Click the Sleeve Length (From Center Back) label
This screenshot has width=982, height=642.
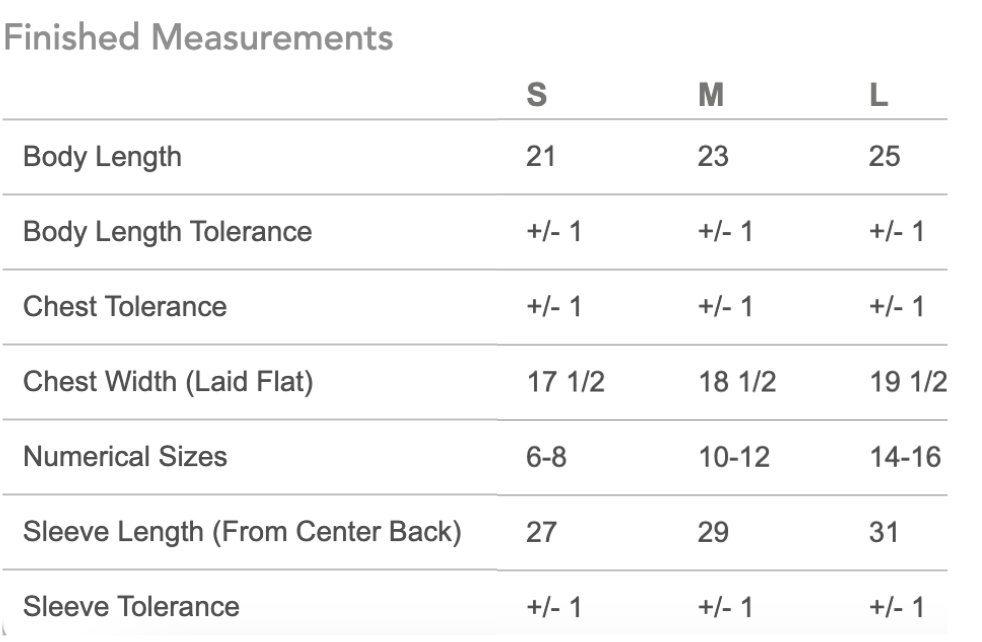point(242,532)
